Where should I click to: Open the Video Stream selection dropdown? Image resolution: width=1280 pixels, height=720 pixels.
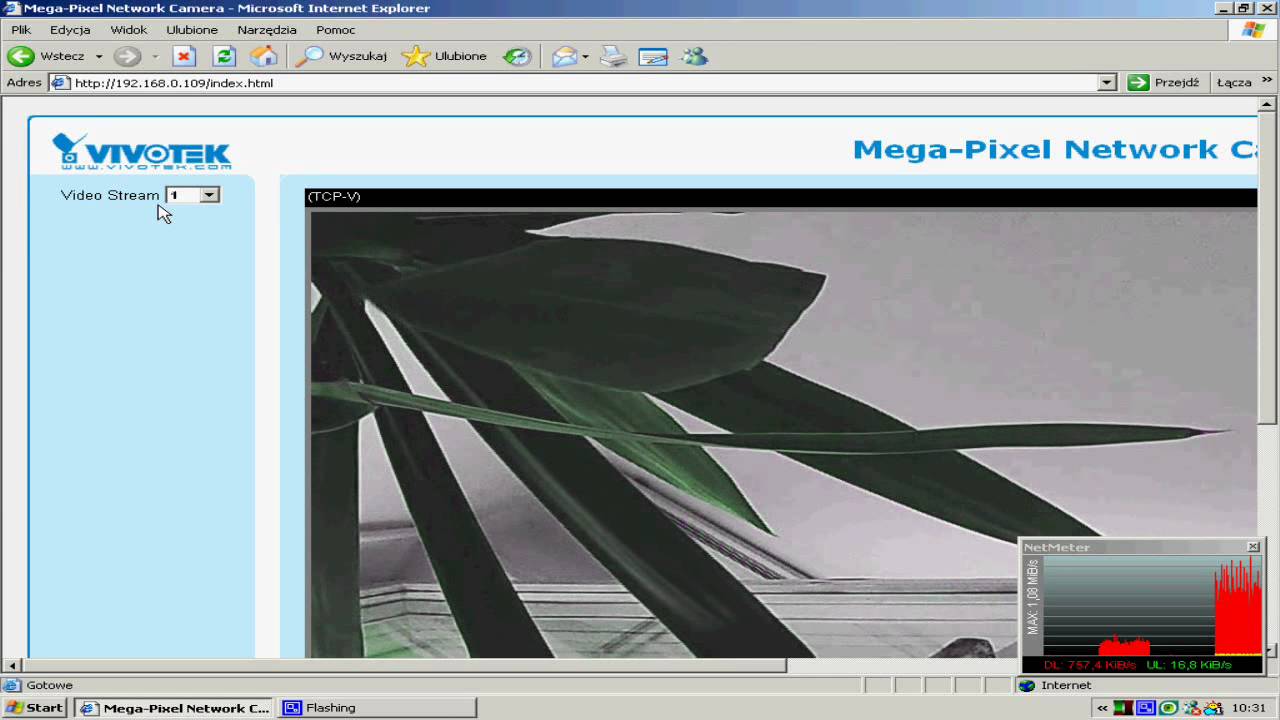pyautogui.click(x=193, y=195)
